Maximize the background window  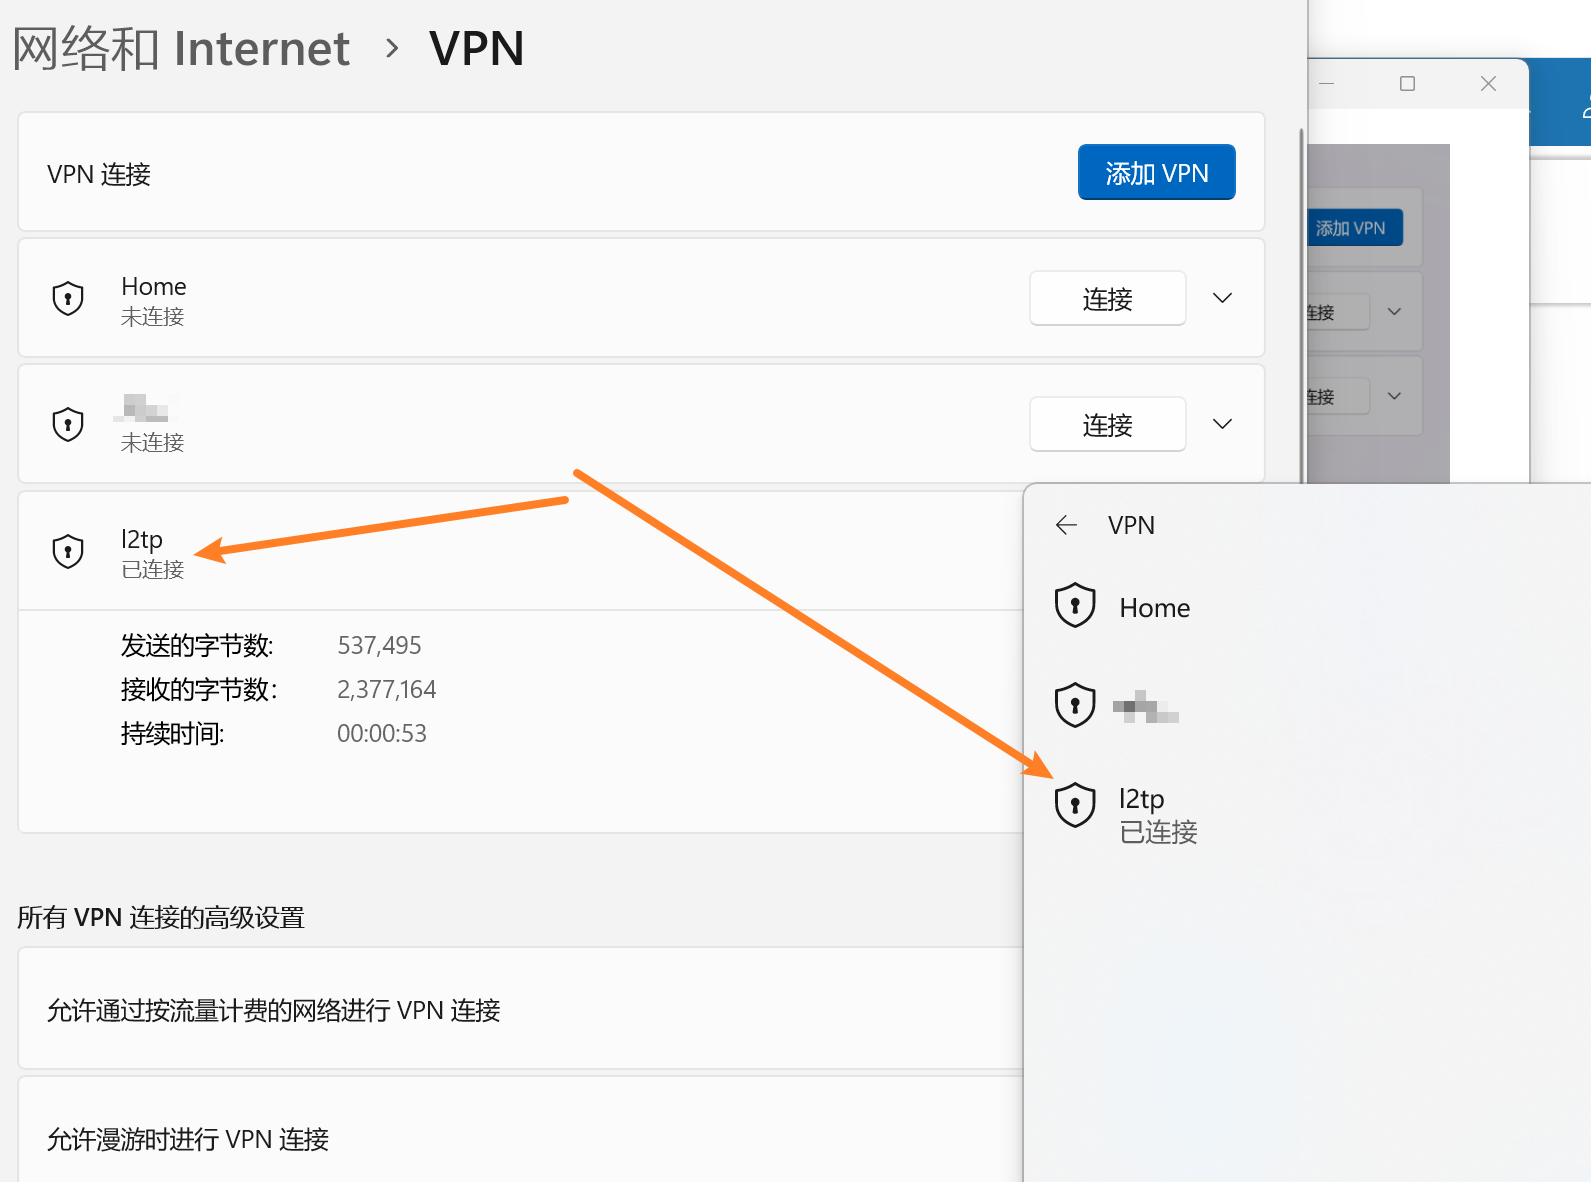pos(1407,84)
